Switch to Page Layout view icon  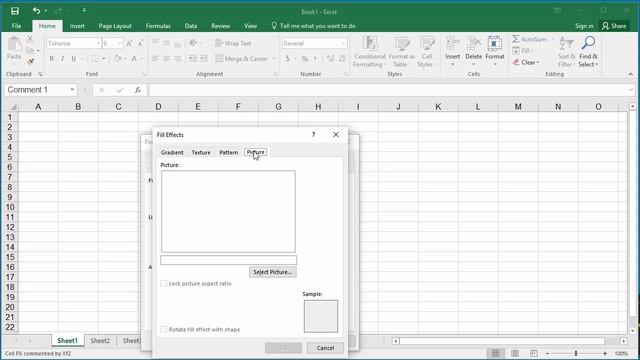click(515, 353)
